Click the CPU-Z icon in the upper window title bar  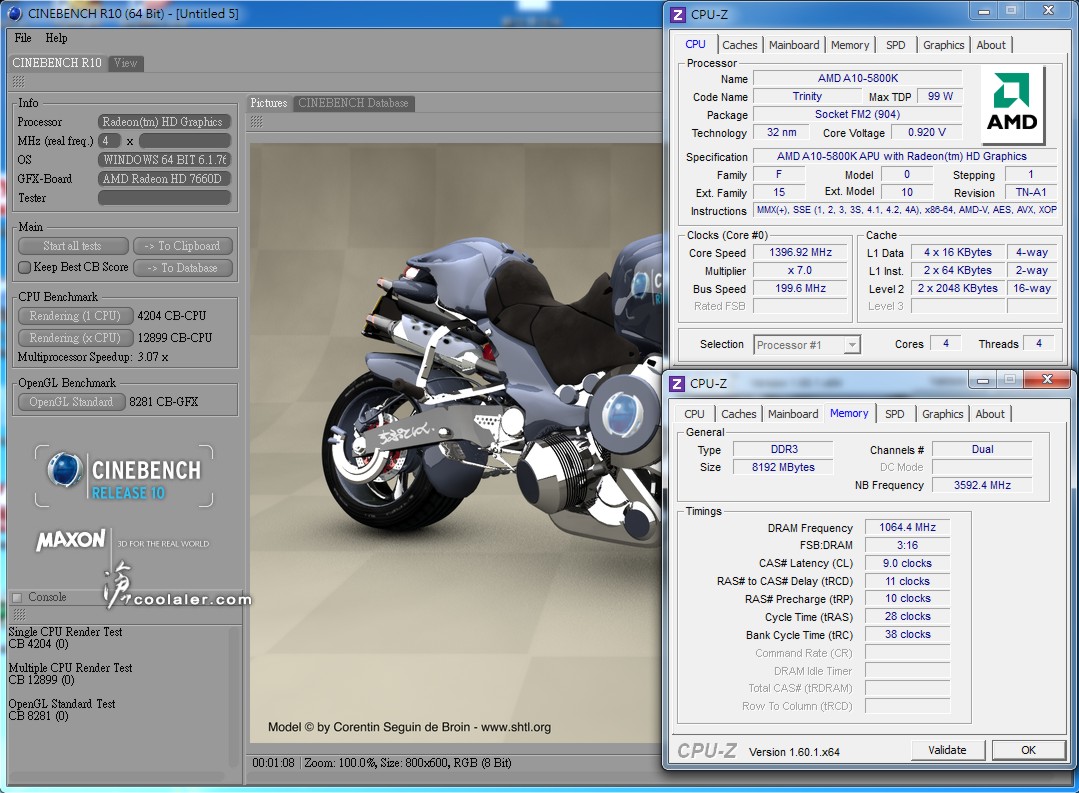point(677,14)
